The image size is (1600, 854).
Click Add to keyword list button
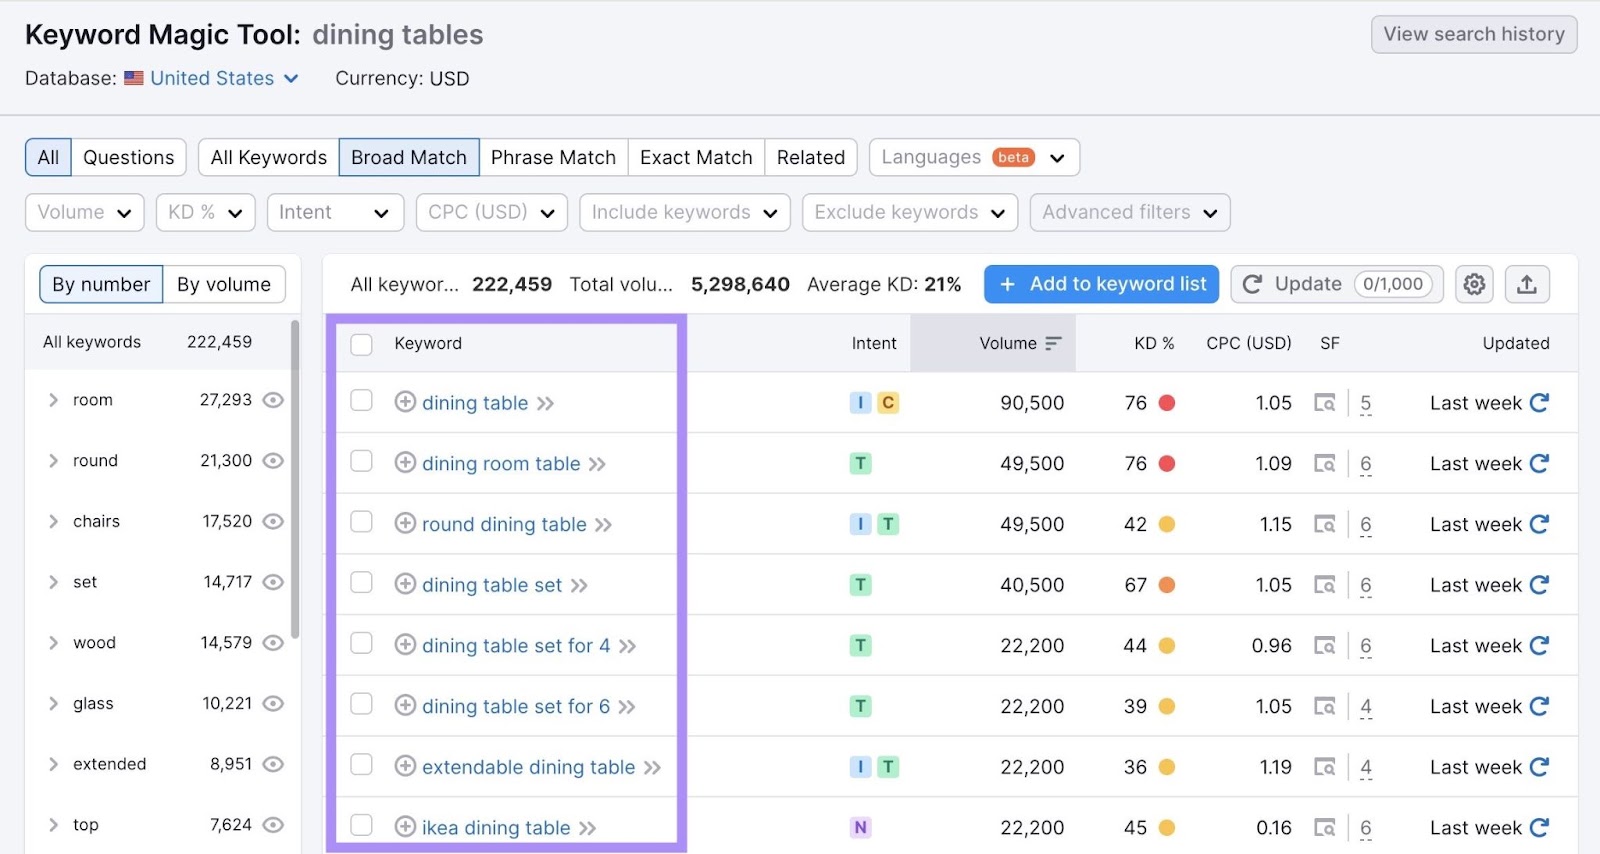click(1101, 284)
